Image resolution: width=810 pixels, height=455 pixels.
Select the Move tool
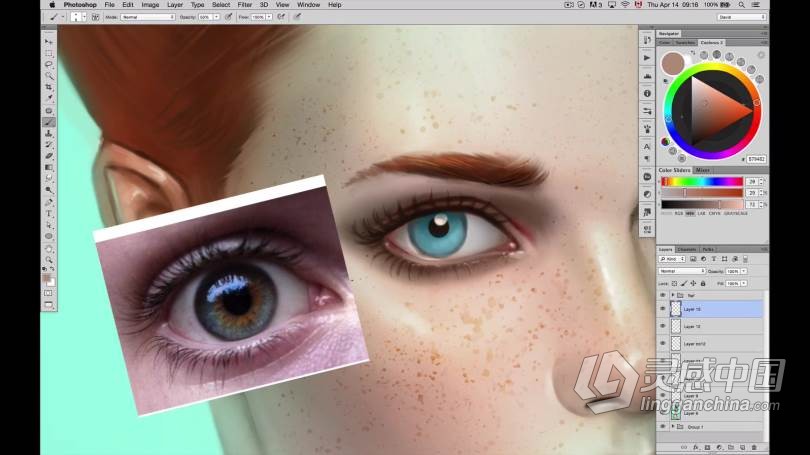pos(48,42)
